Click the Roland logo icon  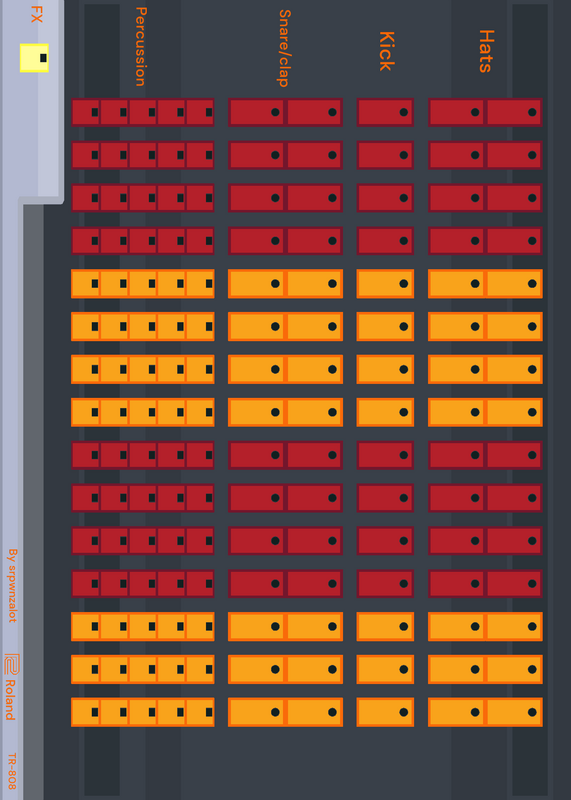pos(11,664)
